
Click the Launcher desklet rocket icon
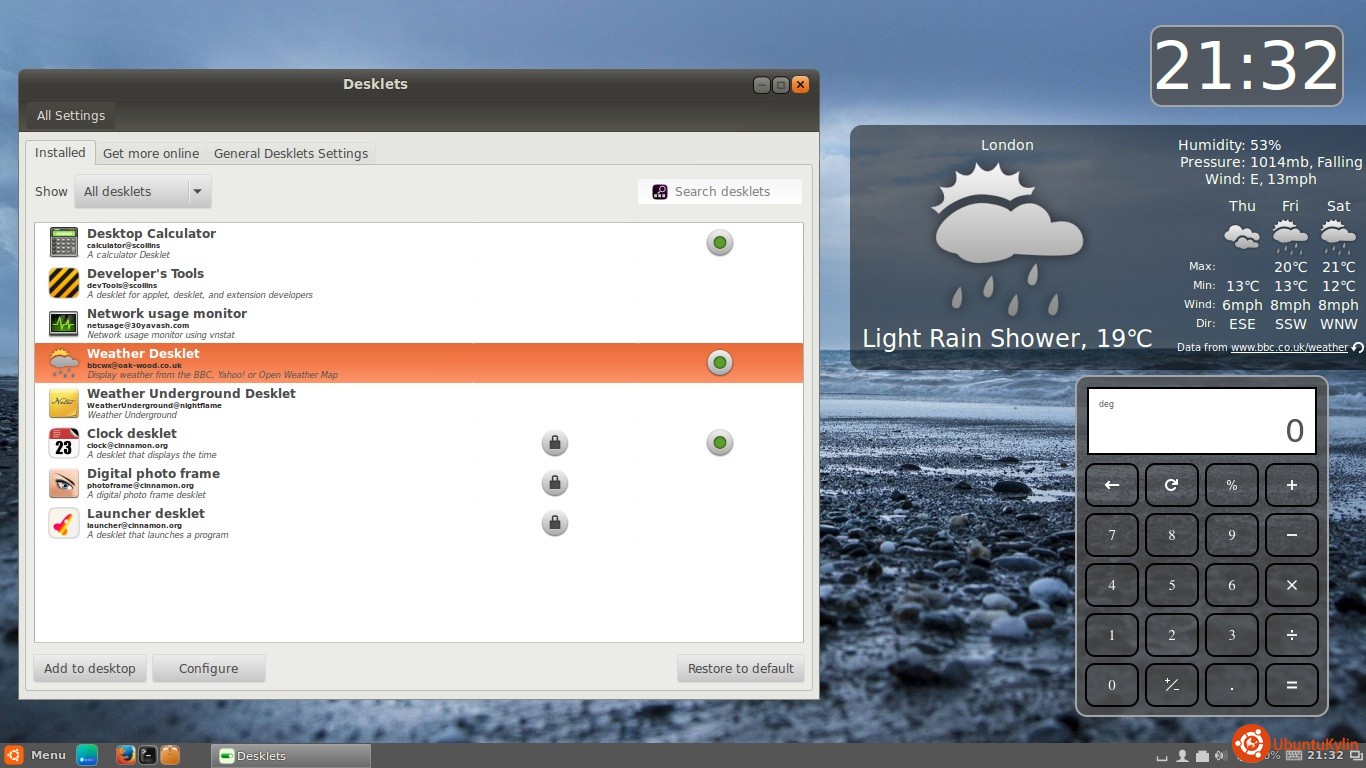click(x=64, y=523)
